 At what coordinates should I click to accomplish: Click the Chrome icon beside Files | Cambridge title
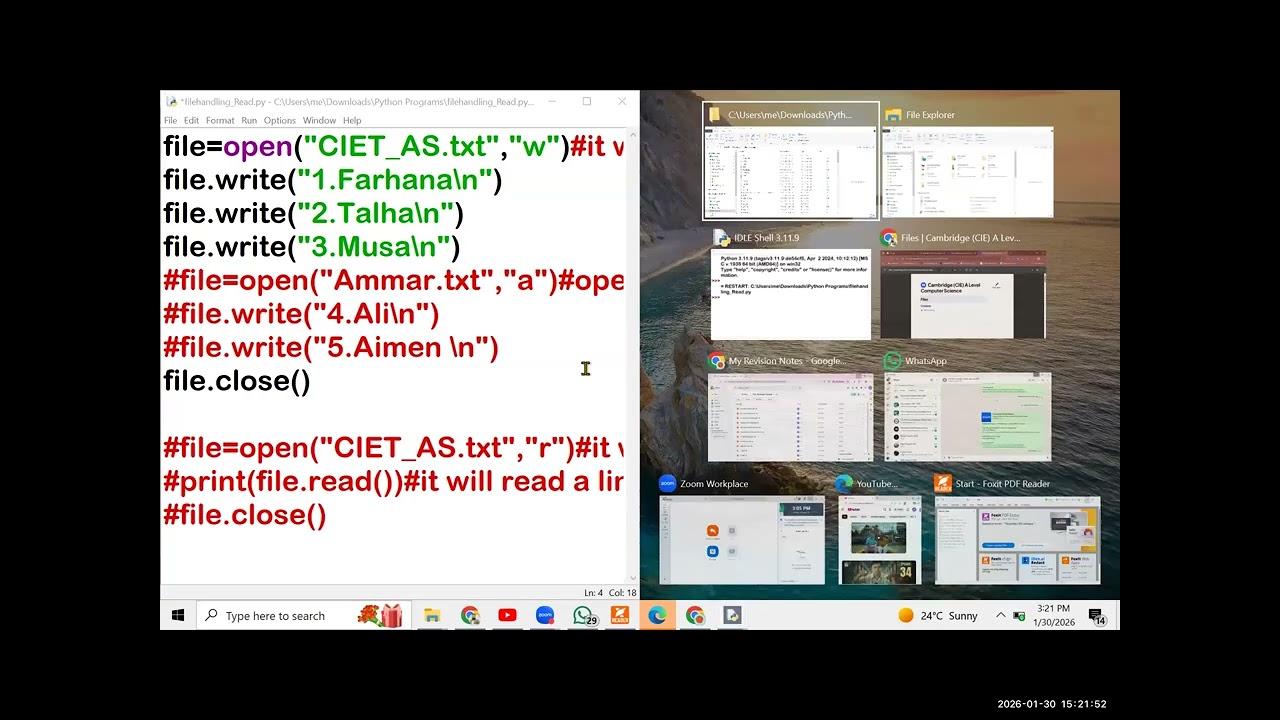coord(889,238)
